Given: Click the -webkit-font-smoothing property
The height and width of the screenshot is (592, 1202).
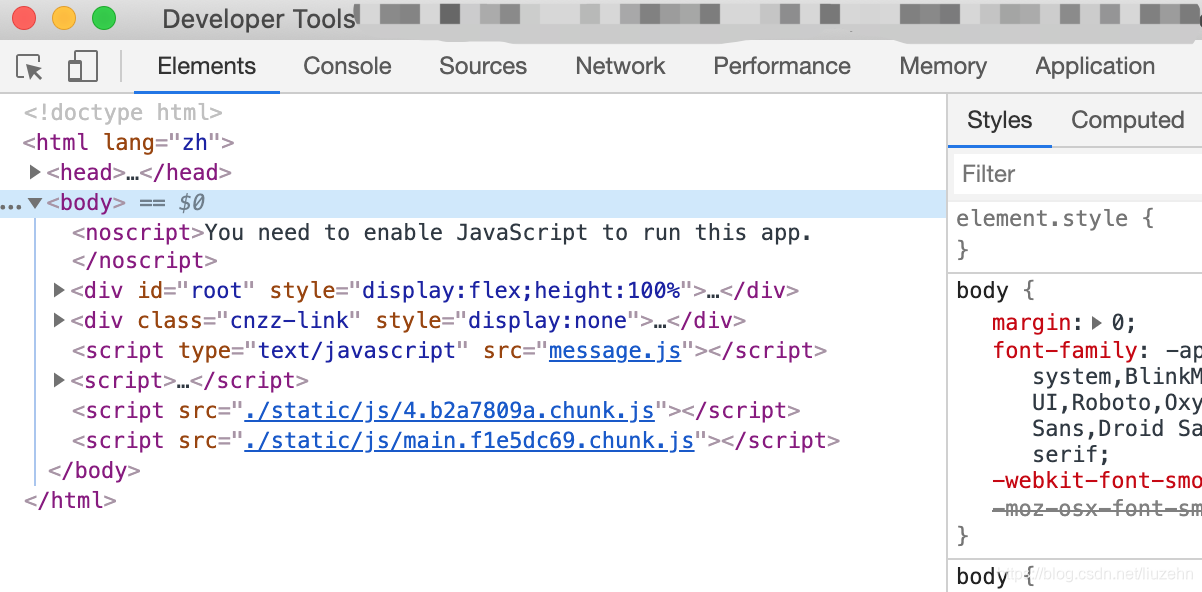Looking at the screenshot, I should [x=1096, y=481].
